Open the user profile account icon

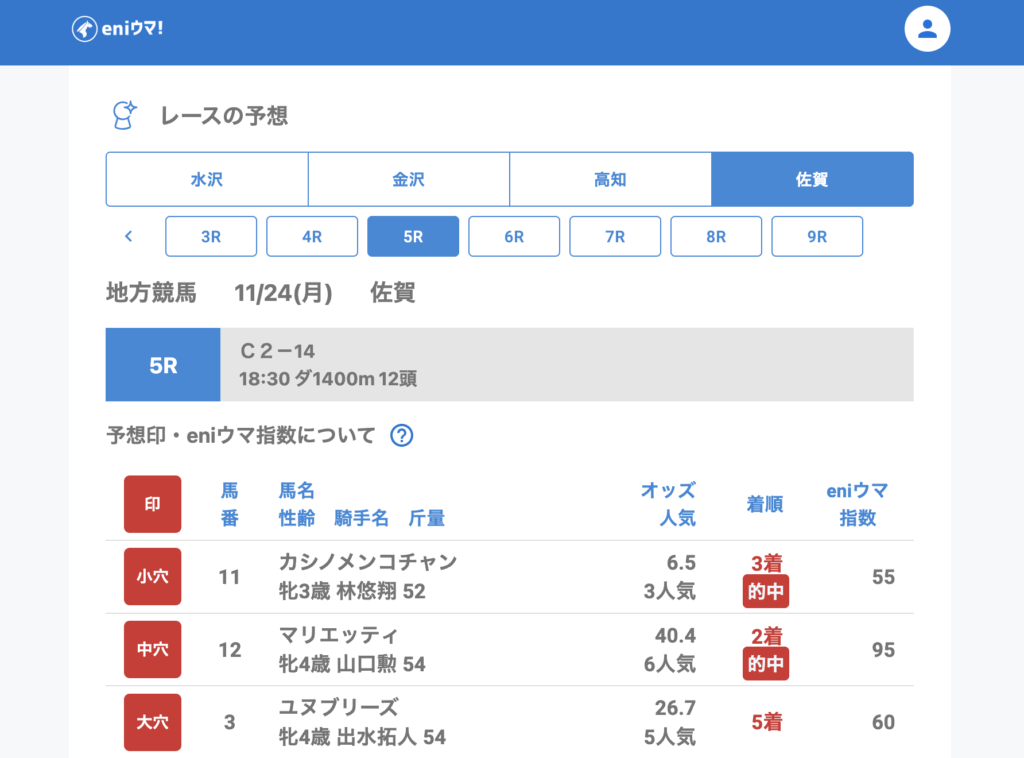click(926, 29)
